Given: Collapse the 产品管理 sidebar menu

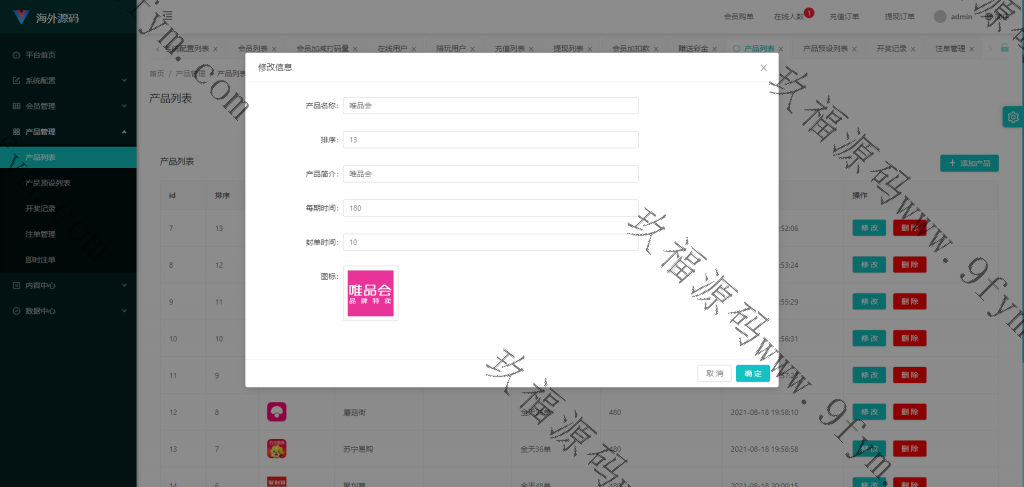Looking at the screenshot, I should [x=68, y=132].
